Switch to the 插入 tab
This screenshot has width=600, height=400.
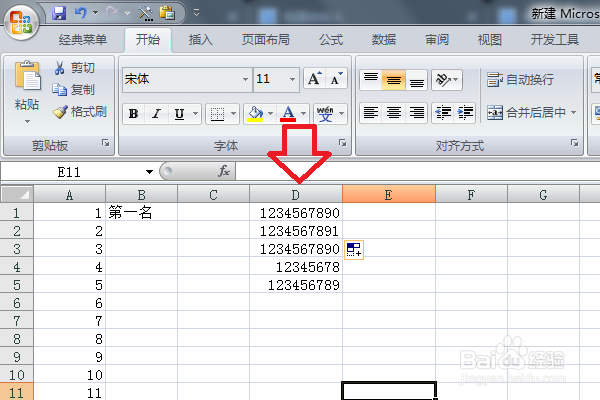pos(201,39)
